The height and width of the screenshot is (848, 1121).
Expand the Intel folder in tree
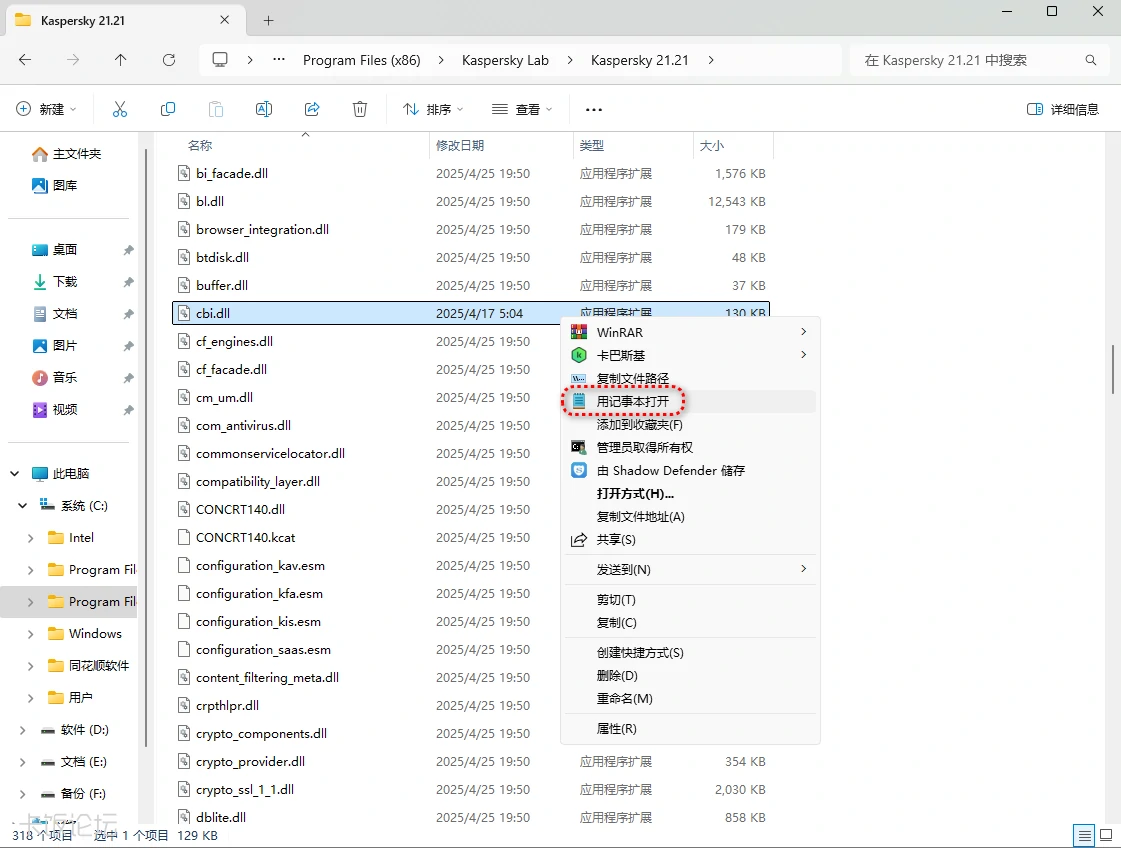pyautogui.click(x=31, y=538)
